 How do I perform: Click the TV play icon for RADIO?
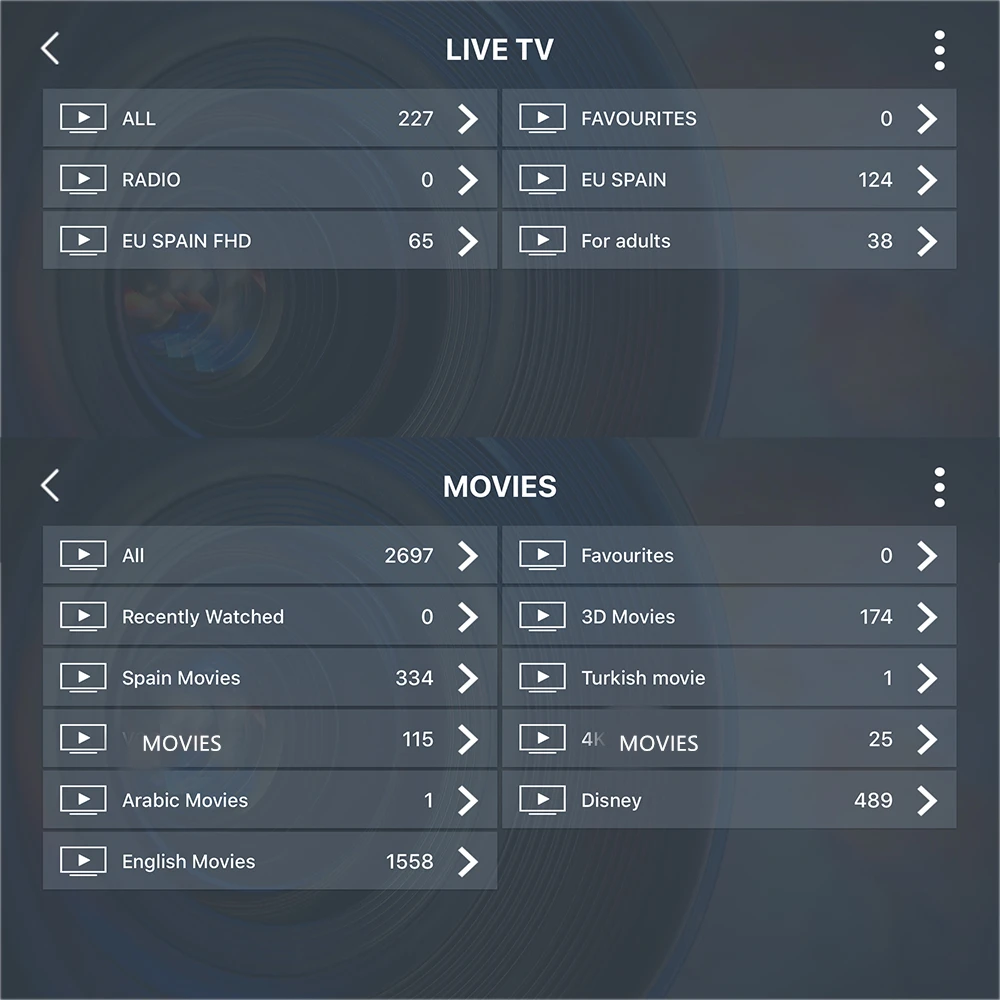click(x=84, y=179)
